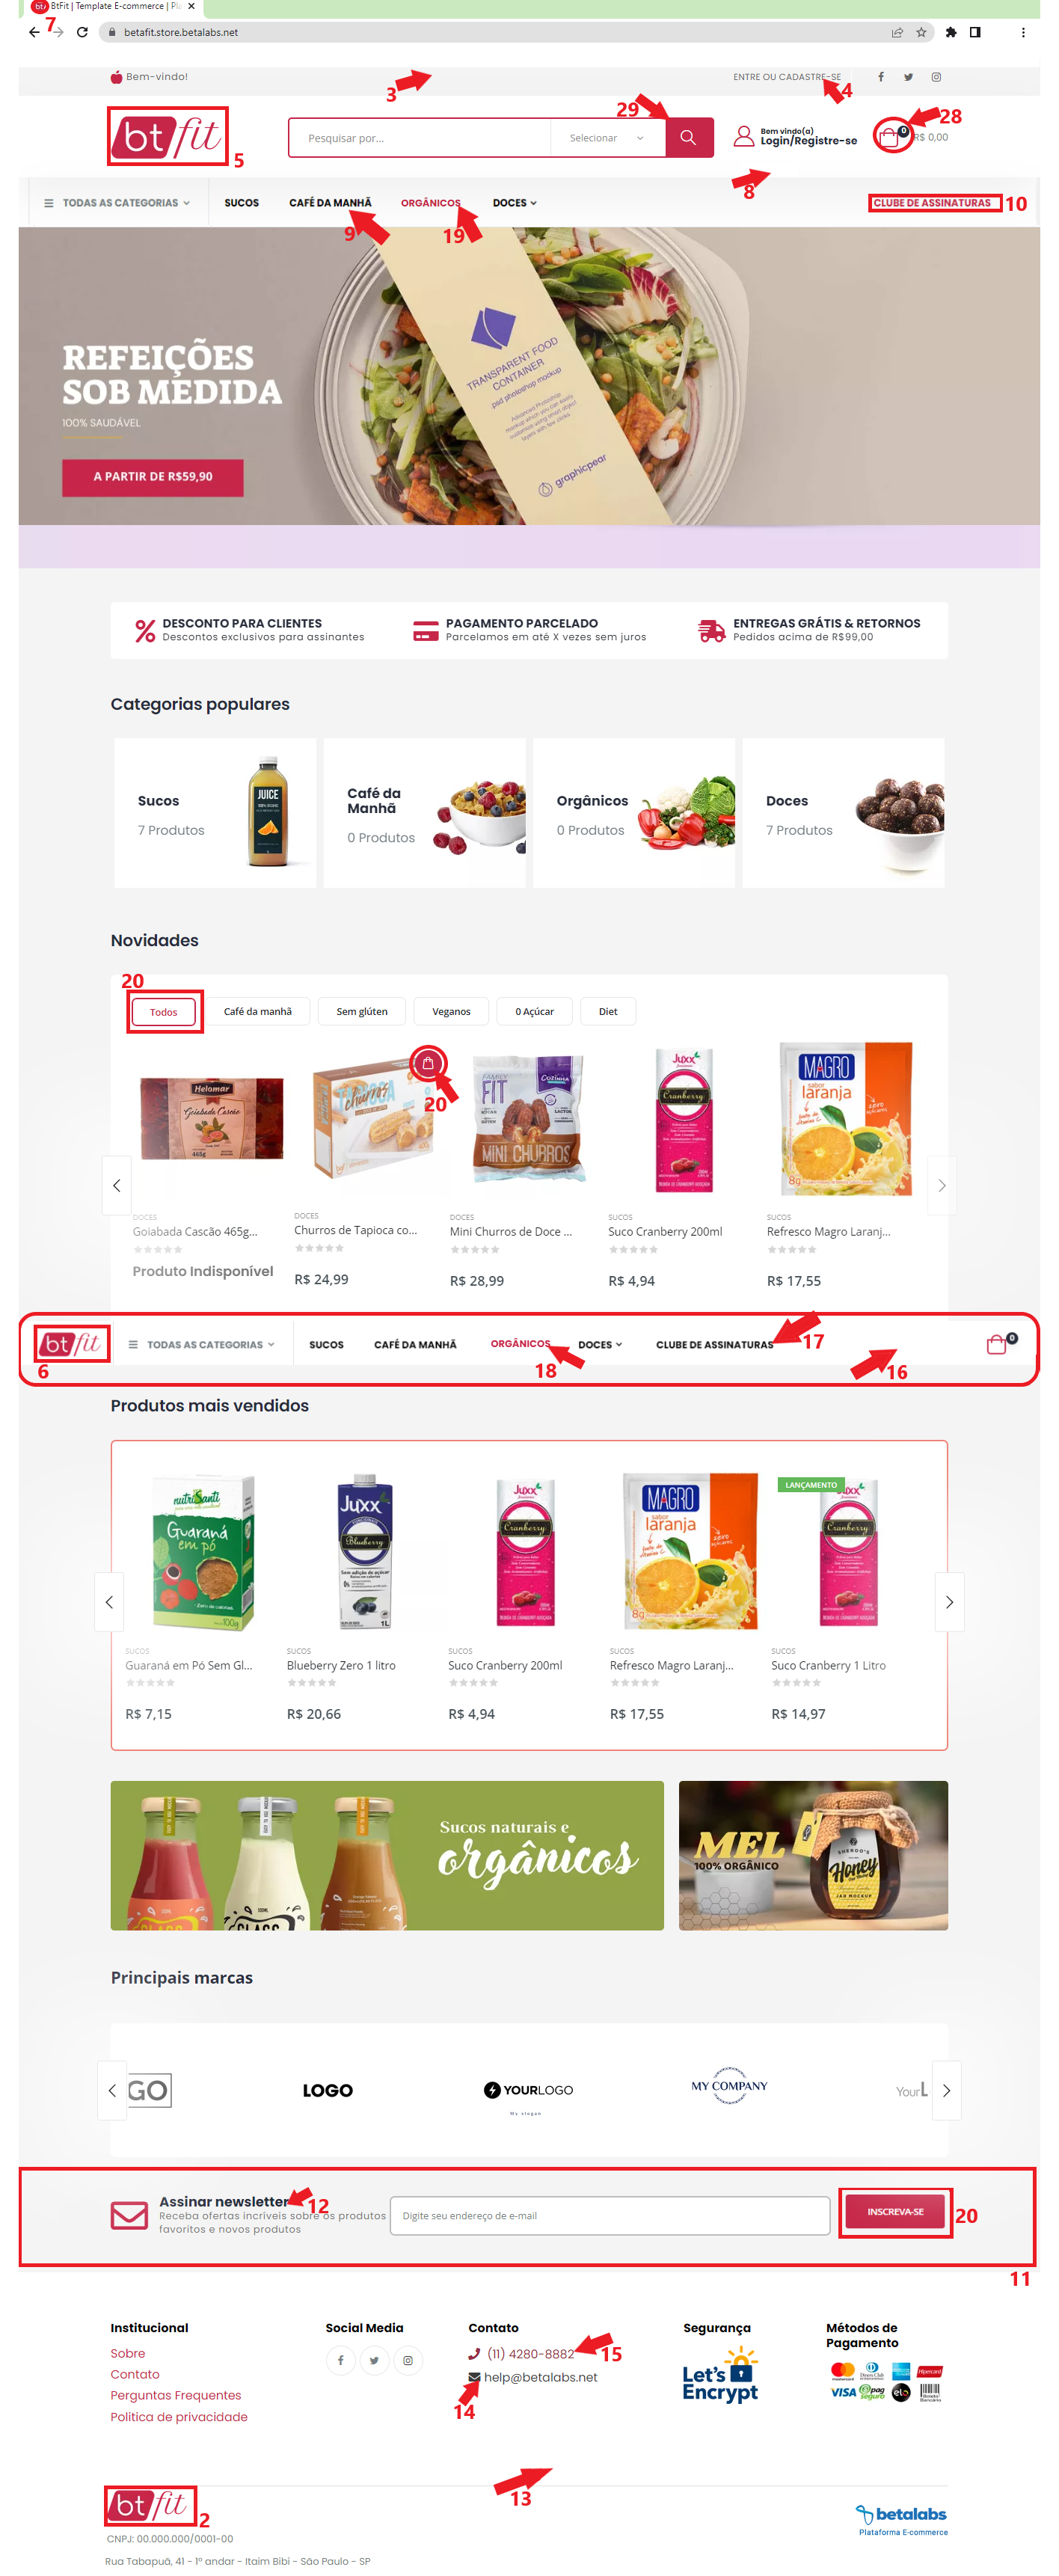Click the Twitter icon in footer Social Media
The image size is (1059, 2576).
tap(374, 2360)
